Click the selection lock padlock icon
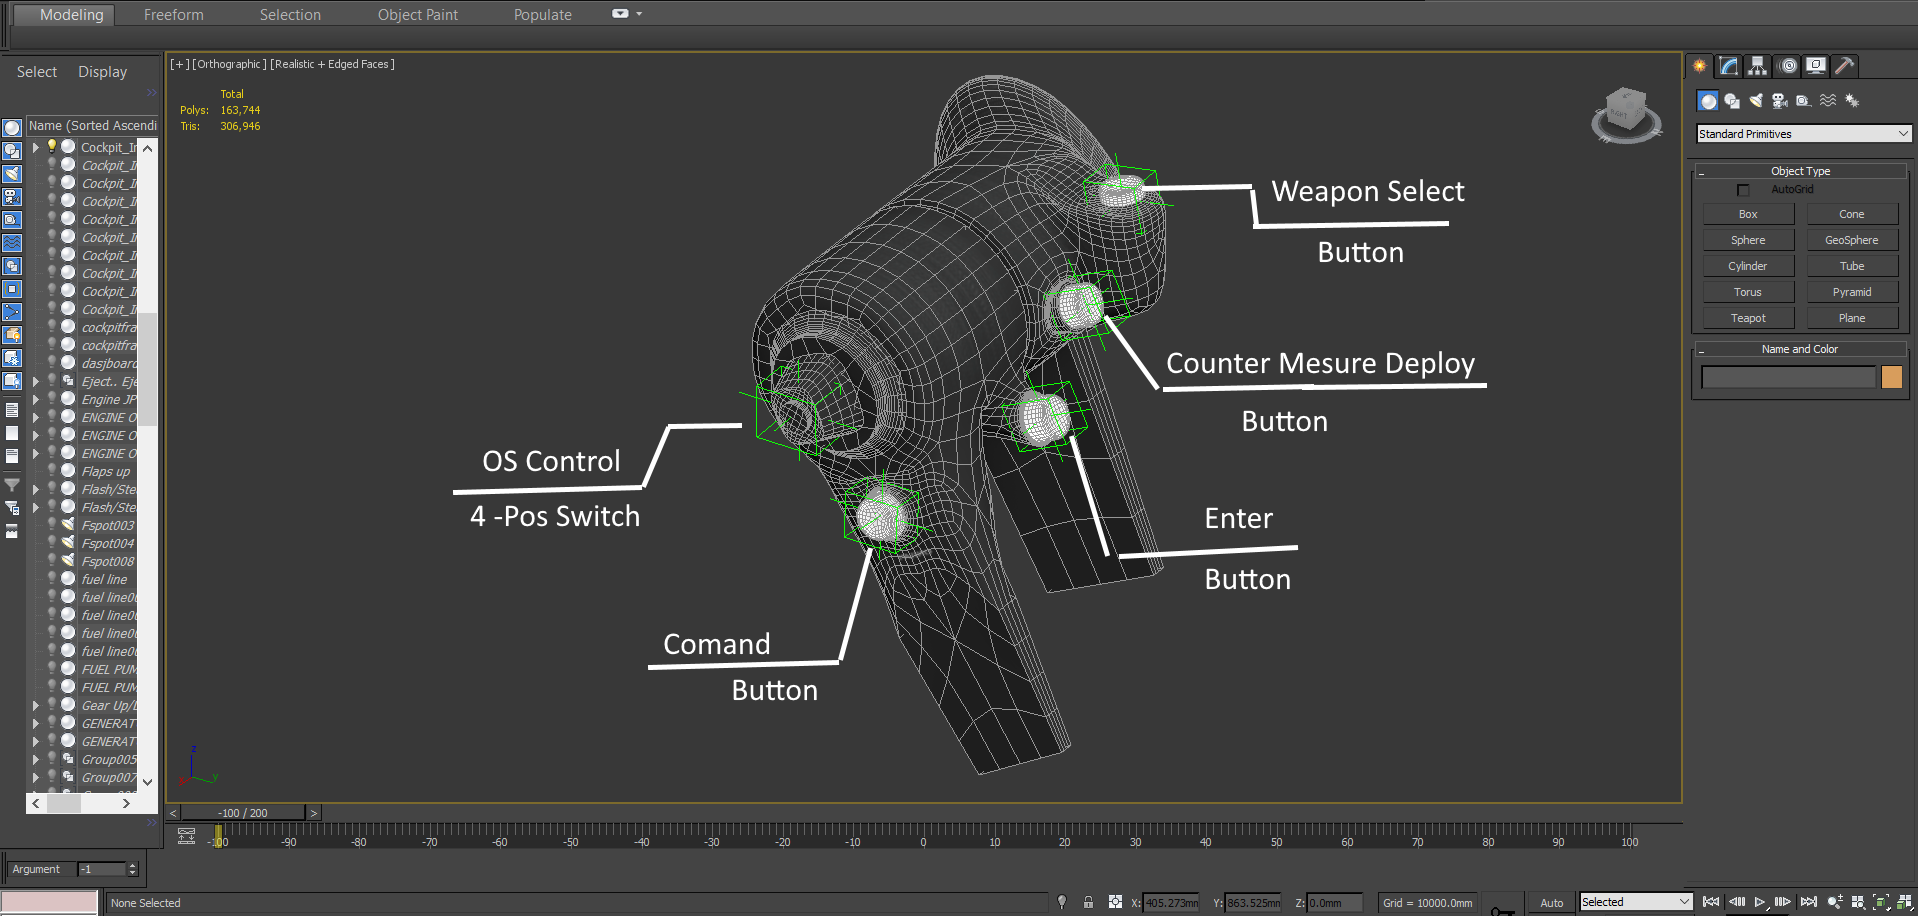The width and height of the screenshot is (1918, 916). coord(1088,902)
